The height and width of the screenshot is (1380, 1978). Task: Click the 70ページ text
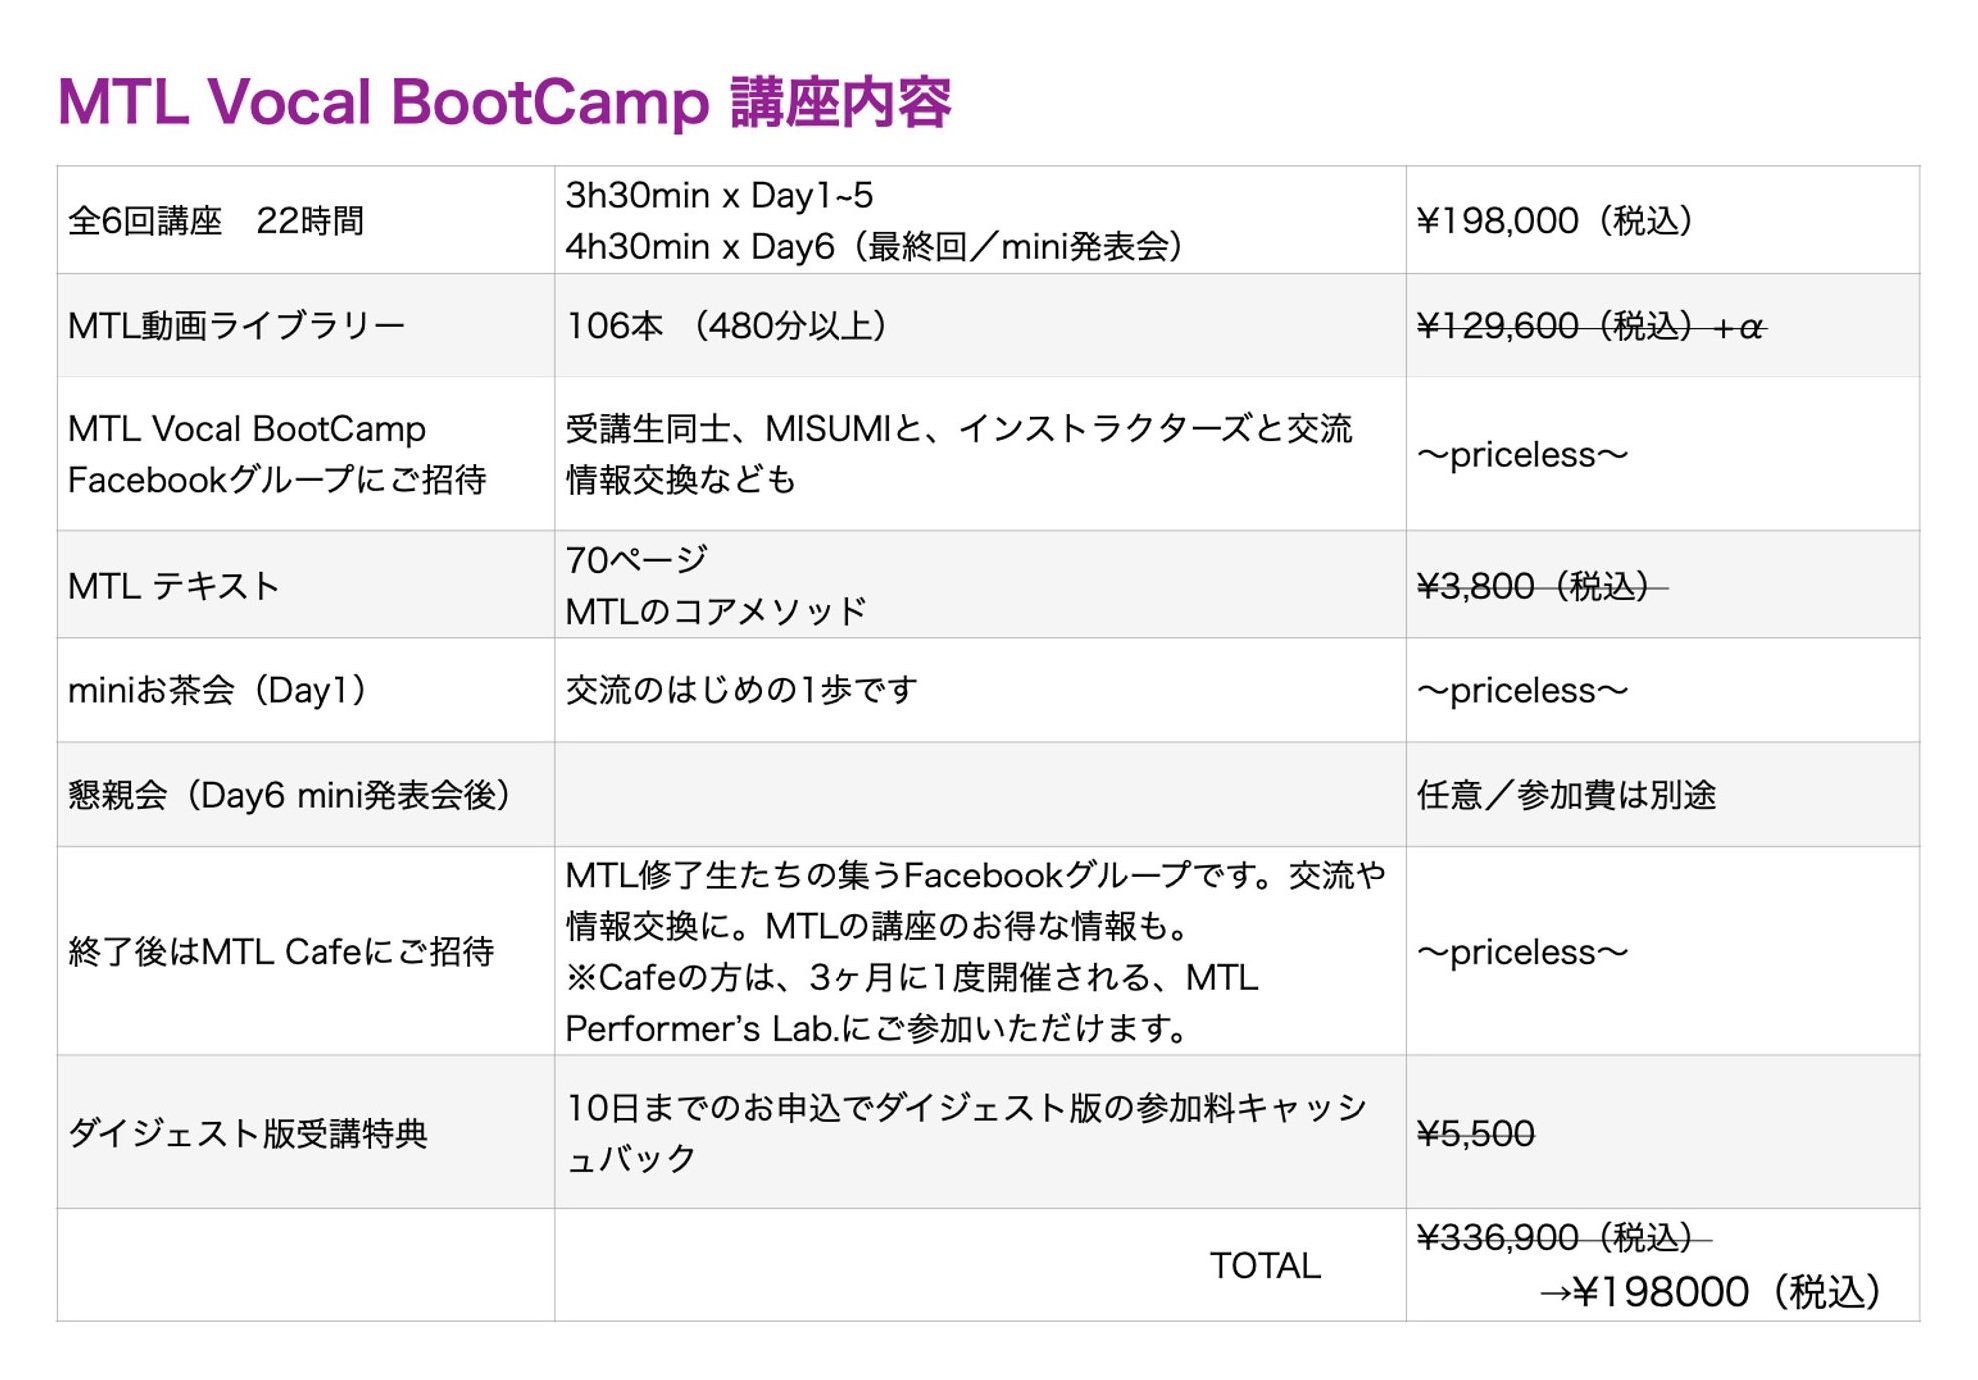[x=636, y=560]
